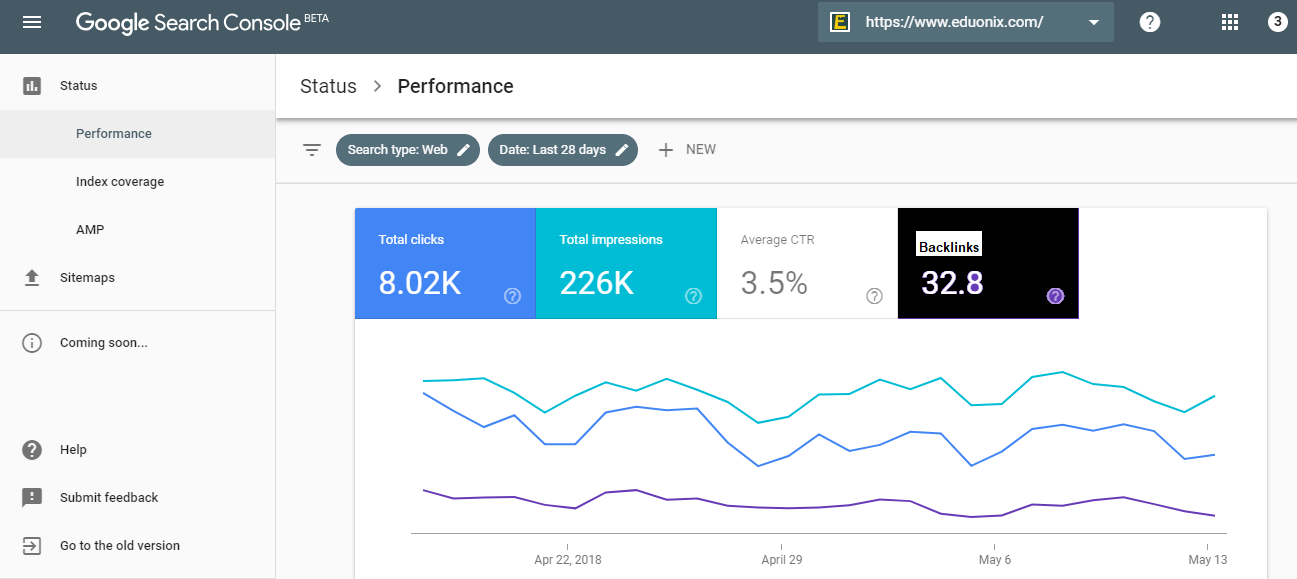The height and width of the screenshot is (579, 1297).
Task: Open the notifications badge showing 3
Action: [1277, 22]
